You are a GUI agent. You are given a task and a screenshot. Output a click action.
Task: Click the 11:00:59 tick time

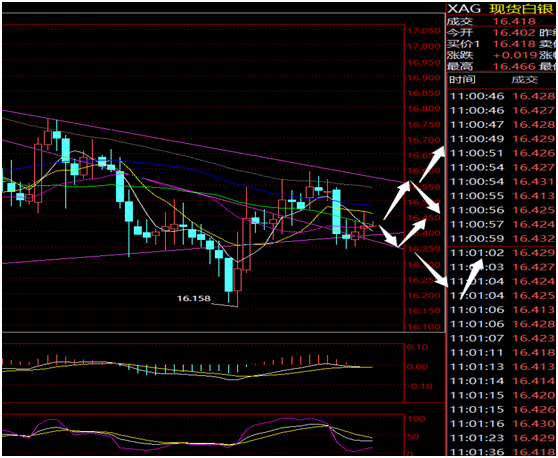click(477, 238)
